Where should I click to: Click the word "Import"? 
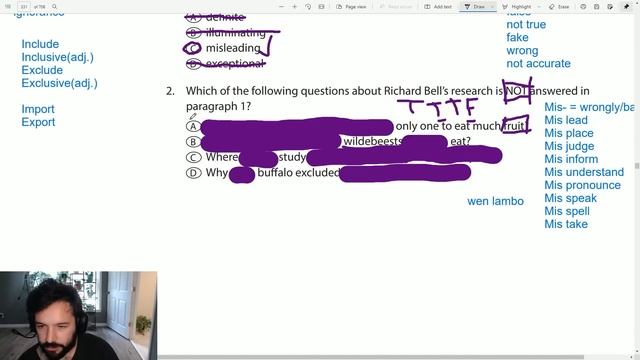[38, 109]
